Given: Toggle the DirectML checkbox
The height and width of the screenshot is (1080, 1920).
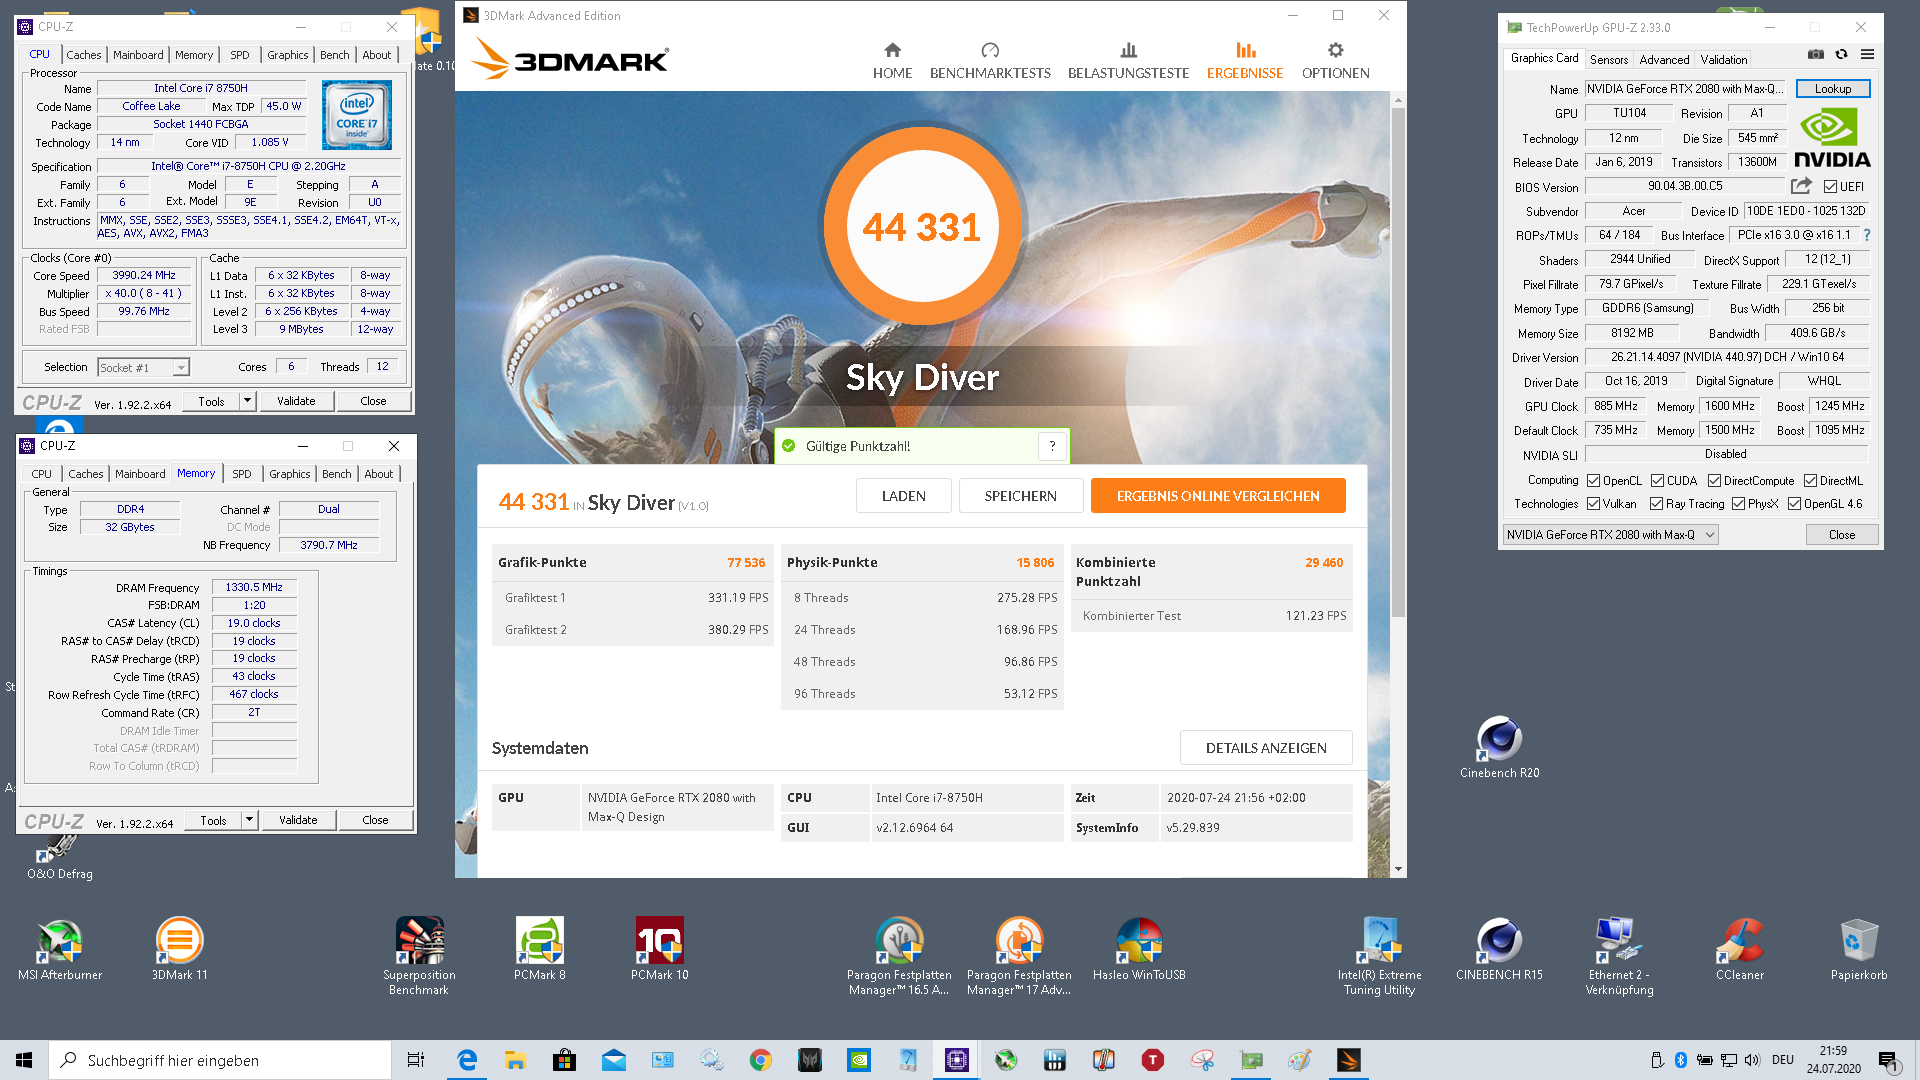Looking at the screenshot, I should (1810, 481).
